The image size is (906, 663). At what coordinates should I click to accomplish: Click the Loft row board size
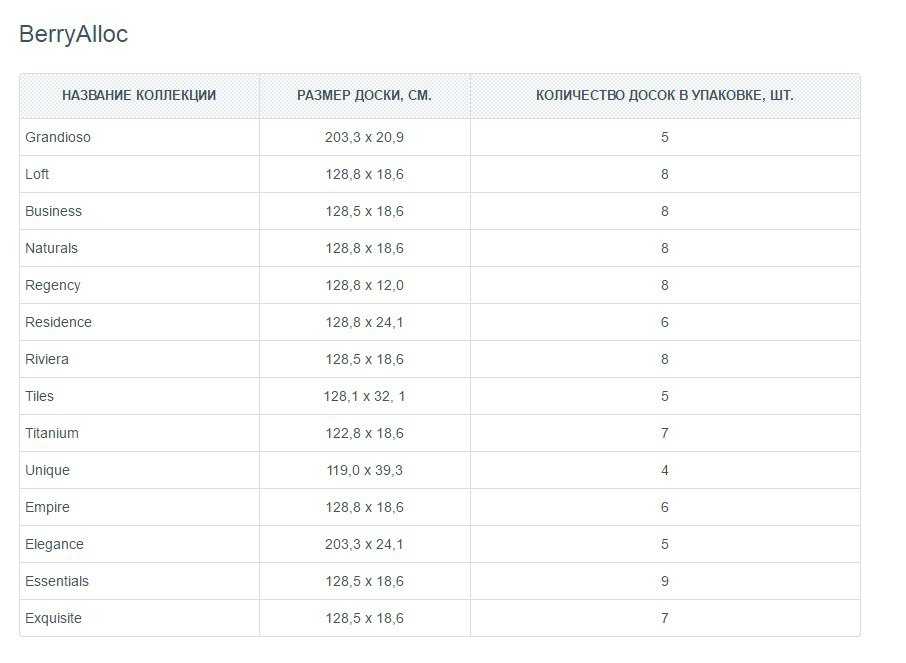coord(365,174)
